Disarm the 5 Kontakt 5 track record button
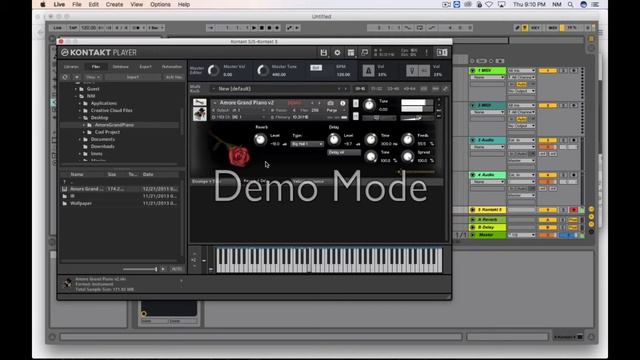The height and width of the screenshot is (360, 640). (x=573, y=210)
